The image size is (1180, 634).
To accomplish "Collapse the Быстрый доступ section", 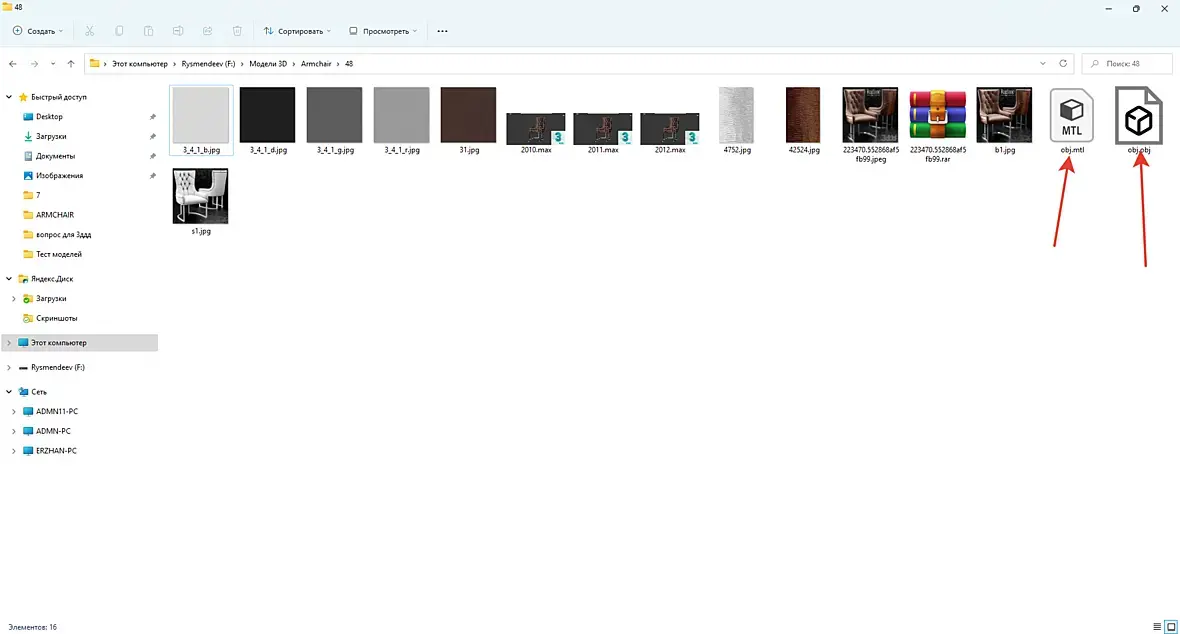I will pos(9,97).
